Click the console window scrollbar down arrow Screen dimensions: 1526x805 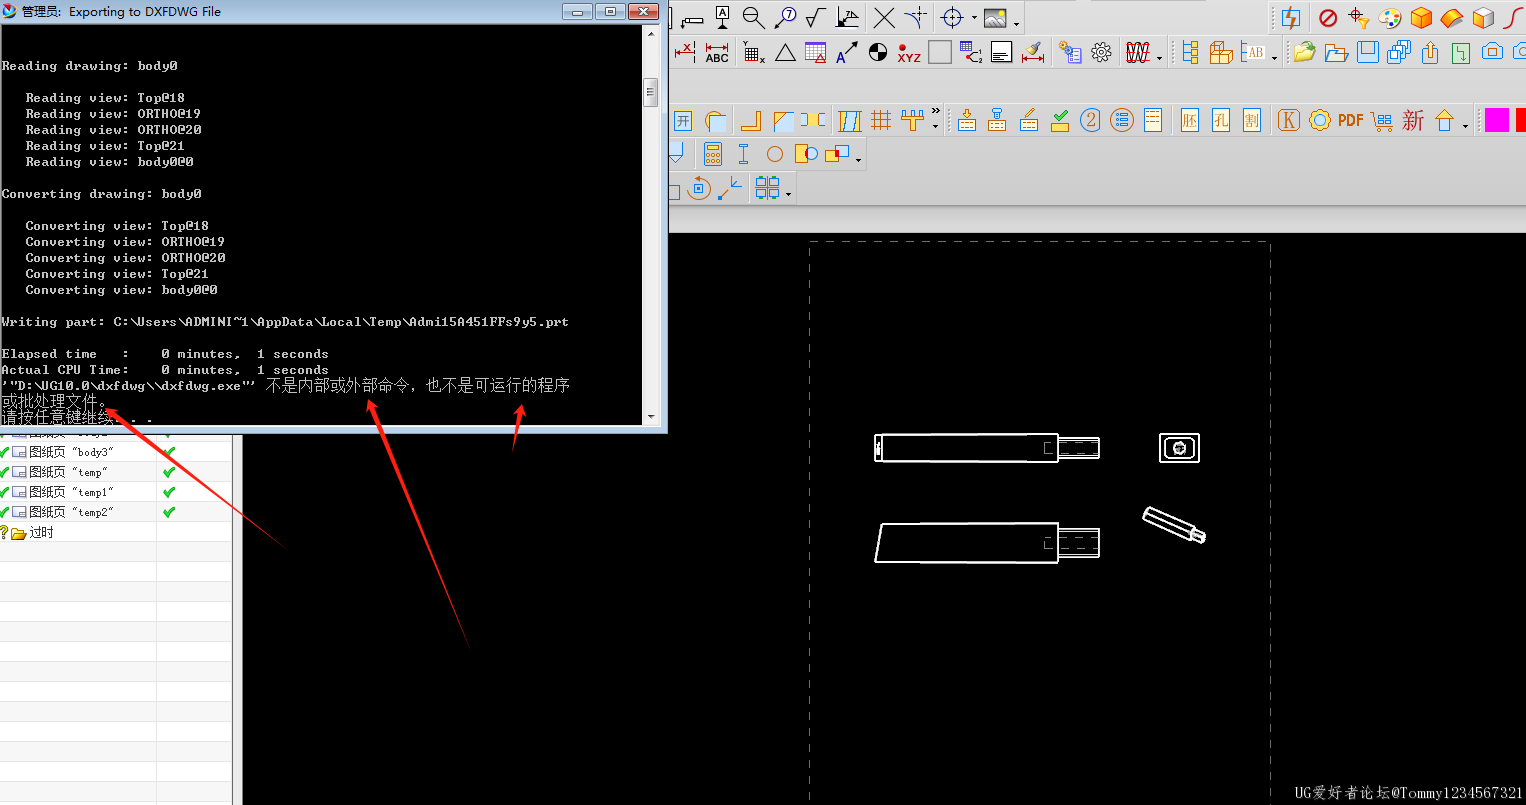[x=651, y=416]
